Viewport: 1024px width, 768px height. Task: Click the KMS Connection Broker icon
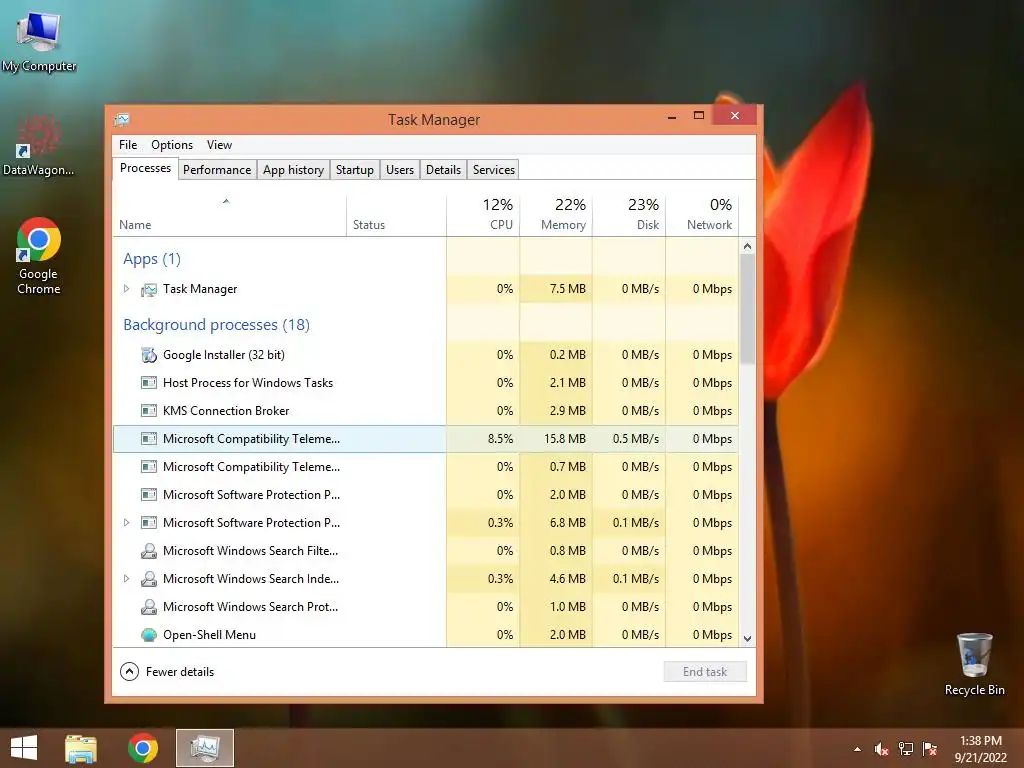tap(149, 411)
